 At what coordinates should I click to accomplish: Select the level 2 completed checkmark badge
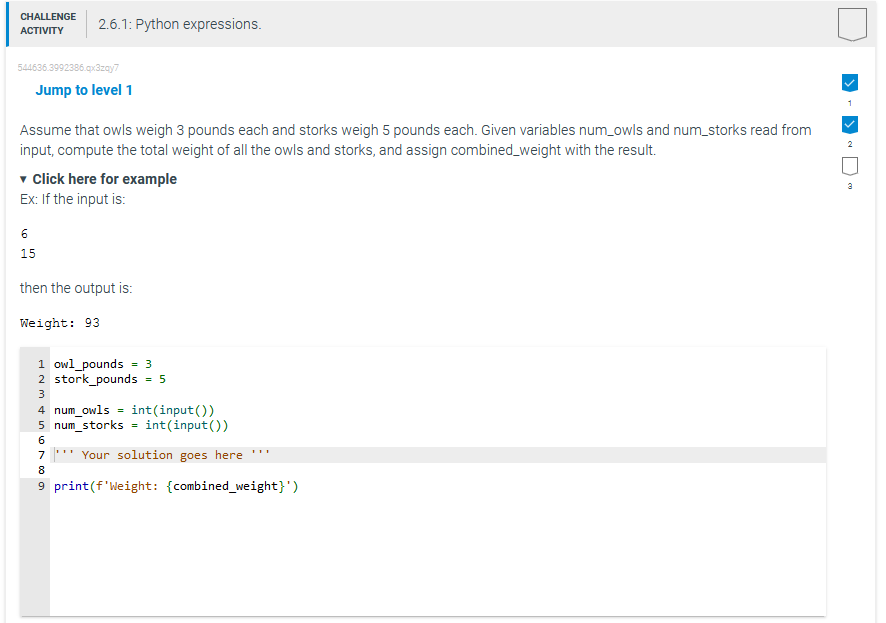(850, 125)
